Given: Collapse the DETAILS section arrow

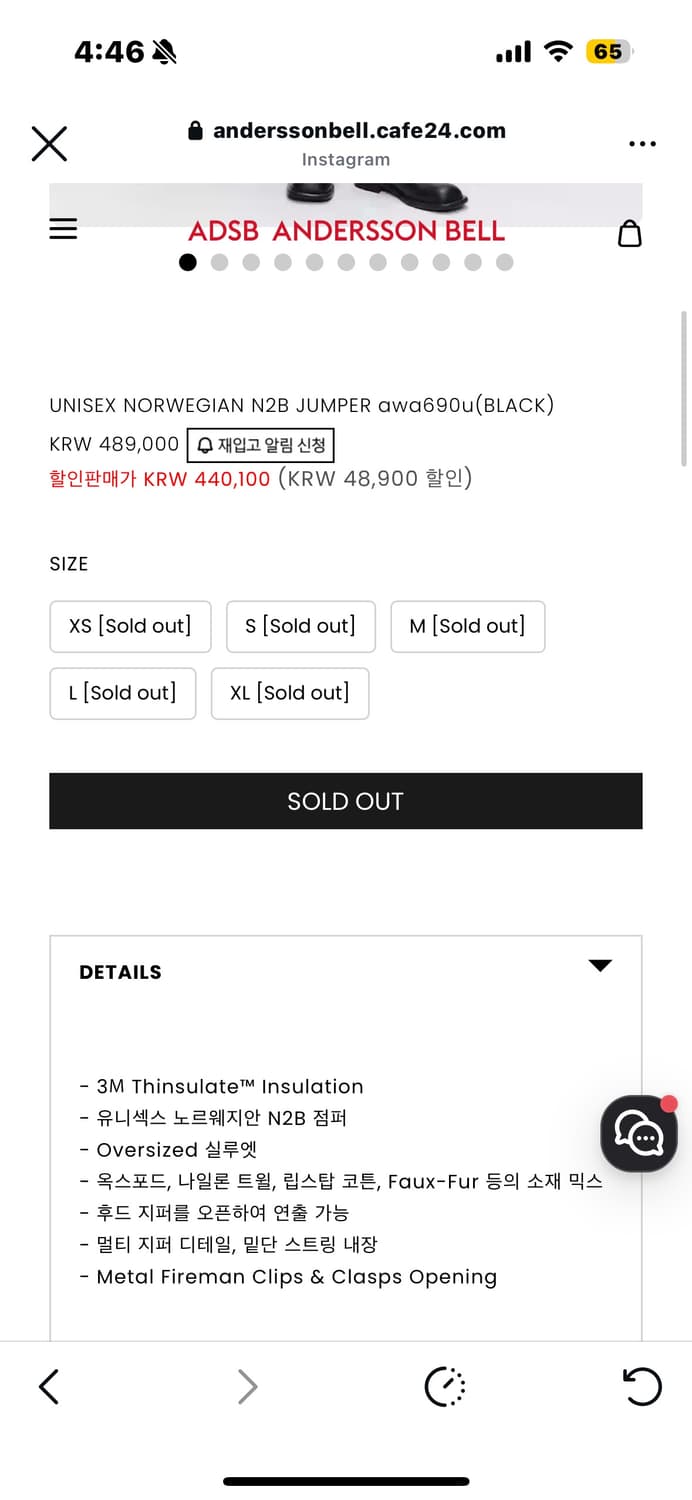Looking at the screenshot, I should [599, 965].
